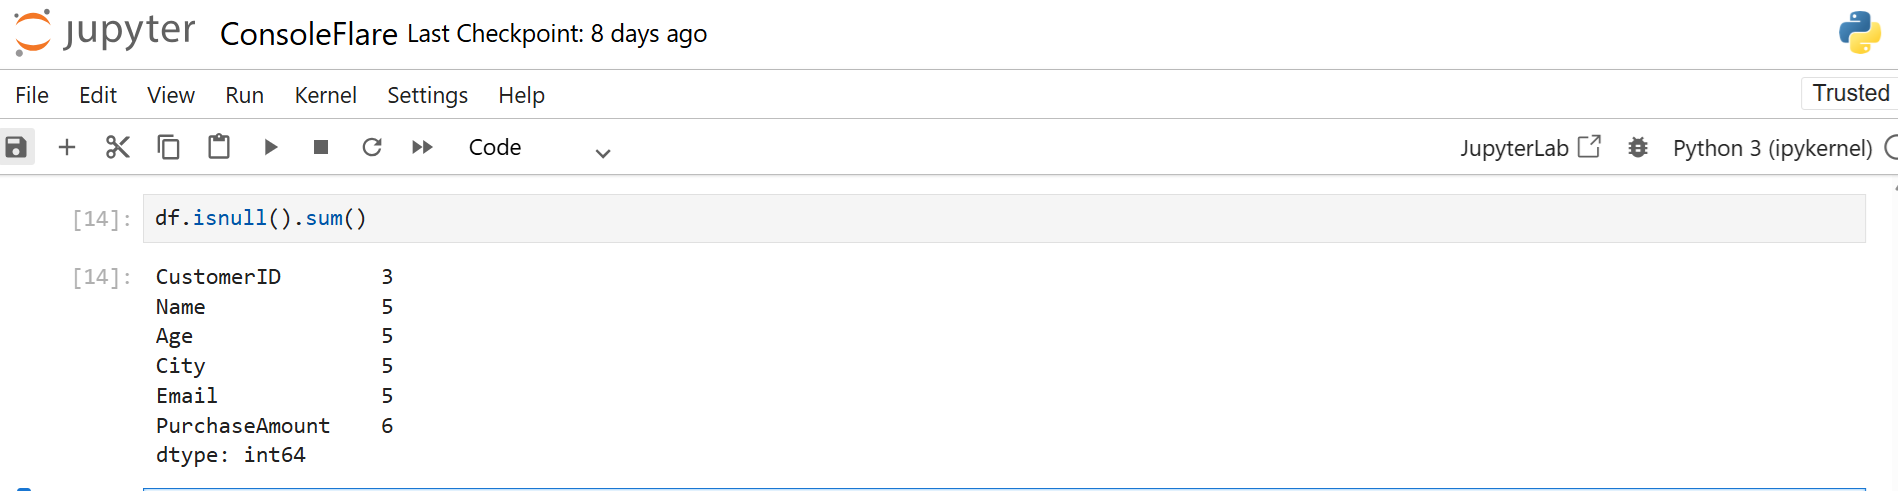Switch kernel via Python 3 (ipykernel)

point(1772,148)
